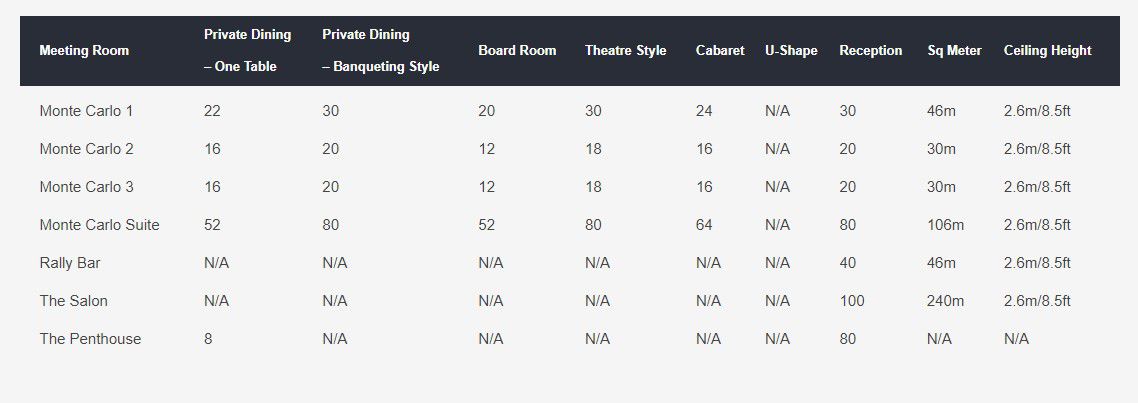Select the Rally Bar row label
This screenshot has width=1138, height=403.
[x=70, y=263]
